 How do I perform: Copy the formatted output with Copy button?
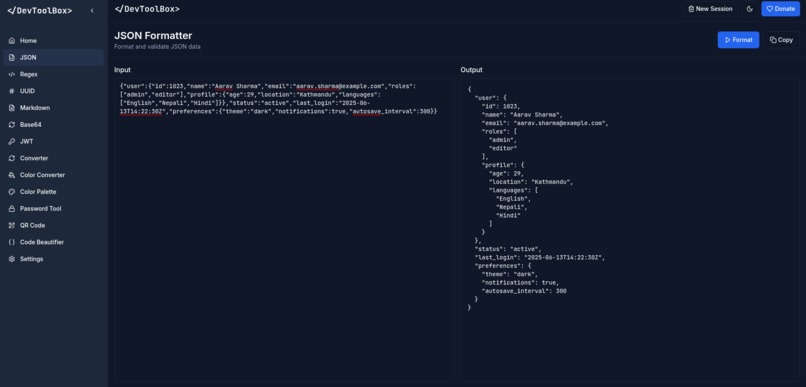[781, 40]
